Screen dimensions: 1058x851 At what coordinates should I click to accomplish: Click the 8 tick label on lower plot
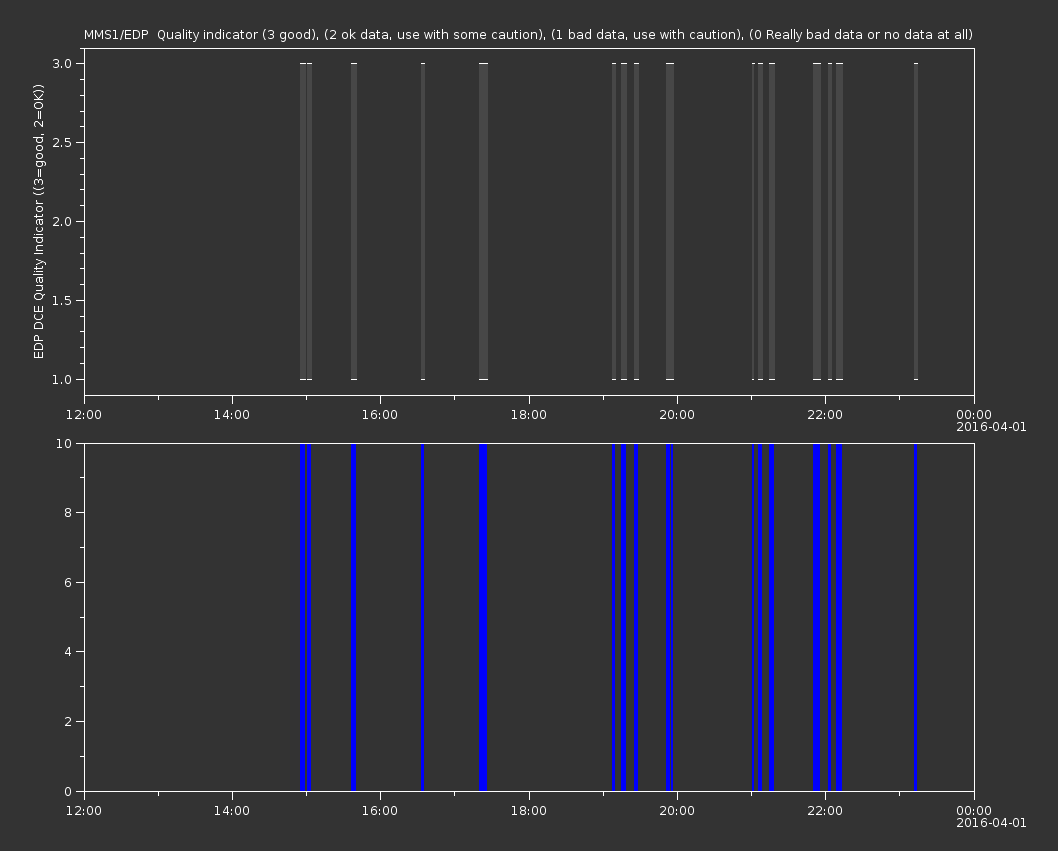(68, 513)
